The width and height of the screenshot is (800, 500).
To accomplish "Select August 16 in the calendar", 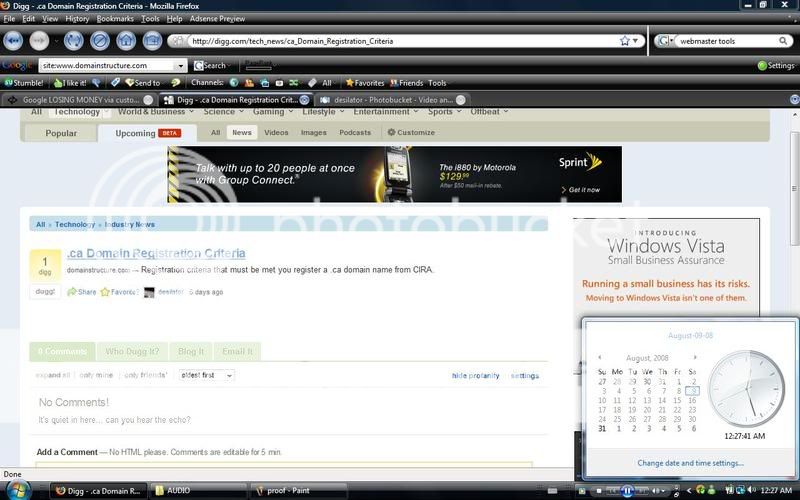I will click(x=692, y=401).
